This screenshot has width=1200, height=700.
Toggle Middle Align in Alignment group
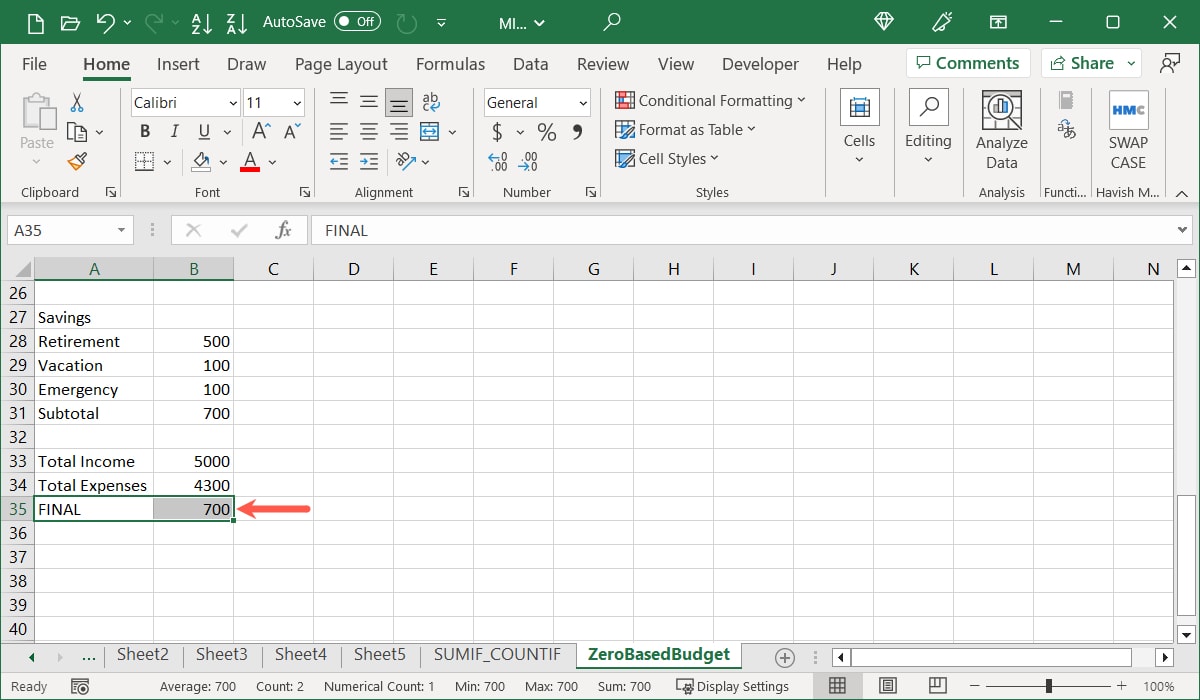coord(369,101)
